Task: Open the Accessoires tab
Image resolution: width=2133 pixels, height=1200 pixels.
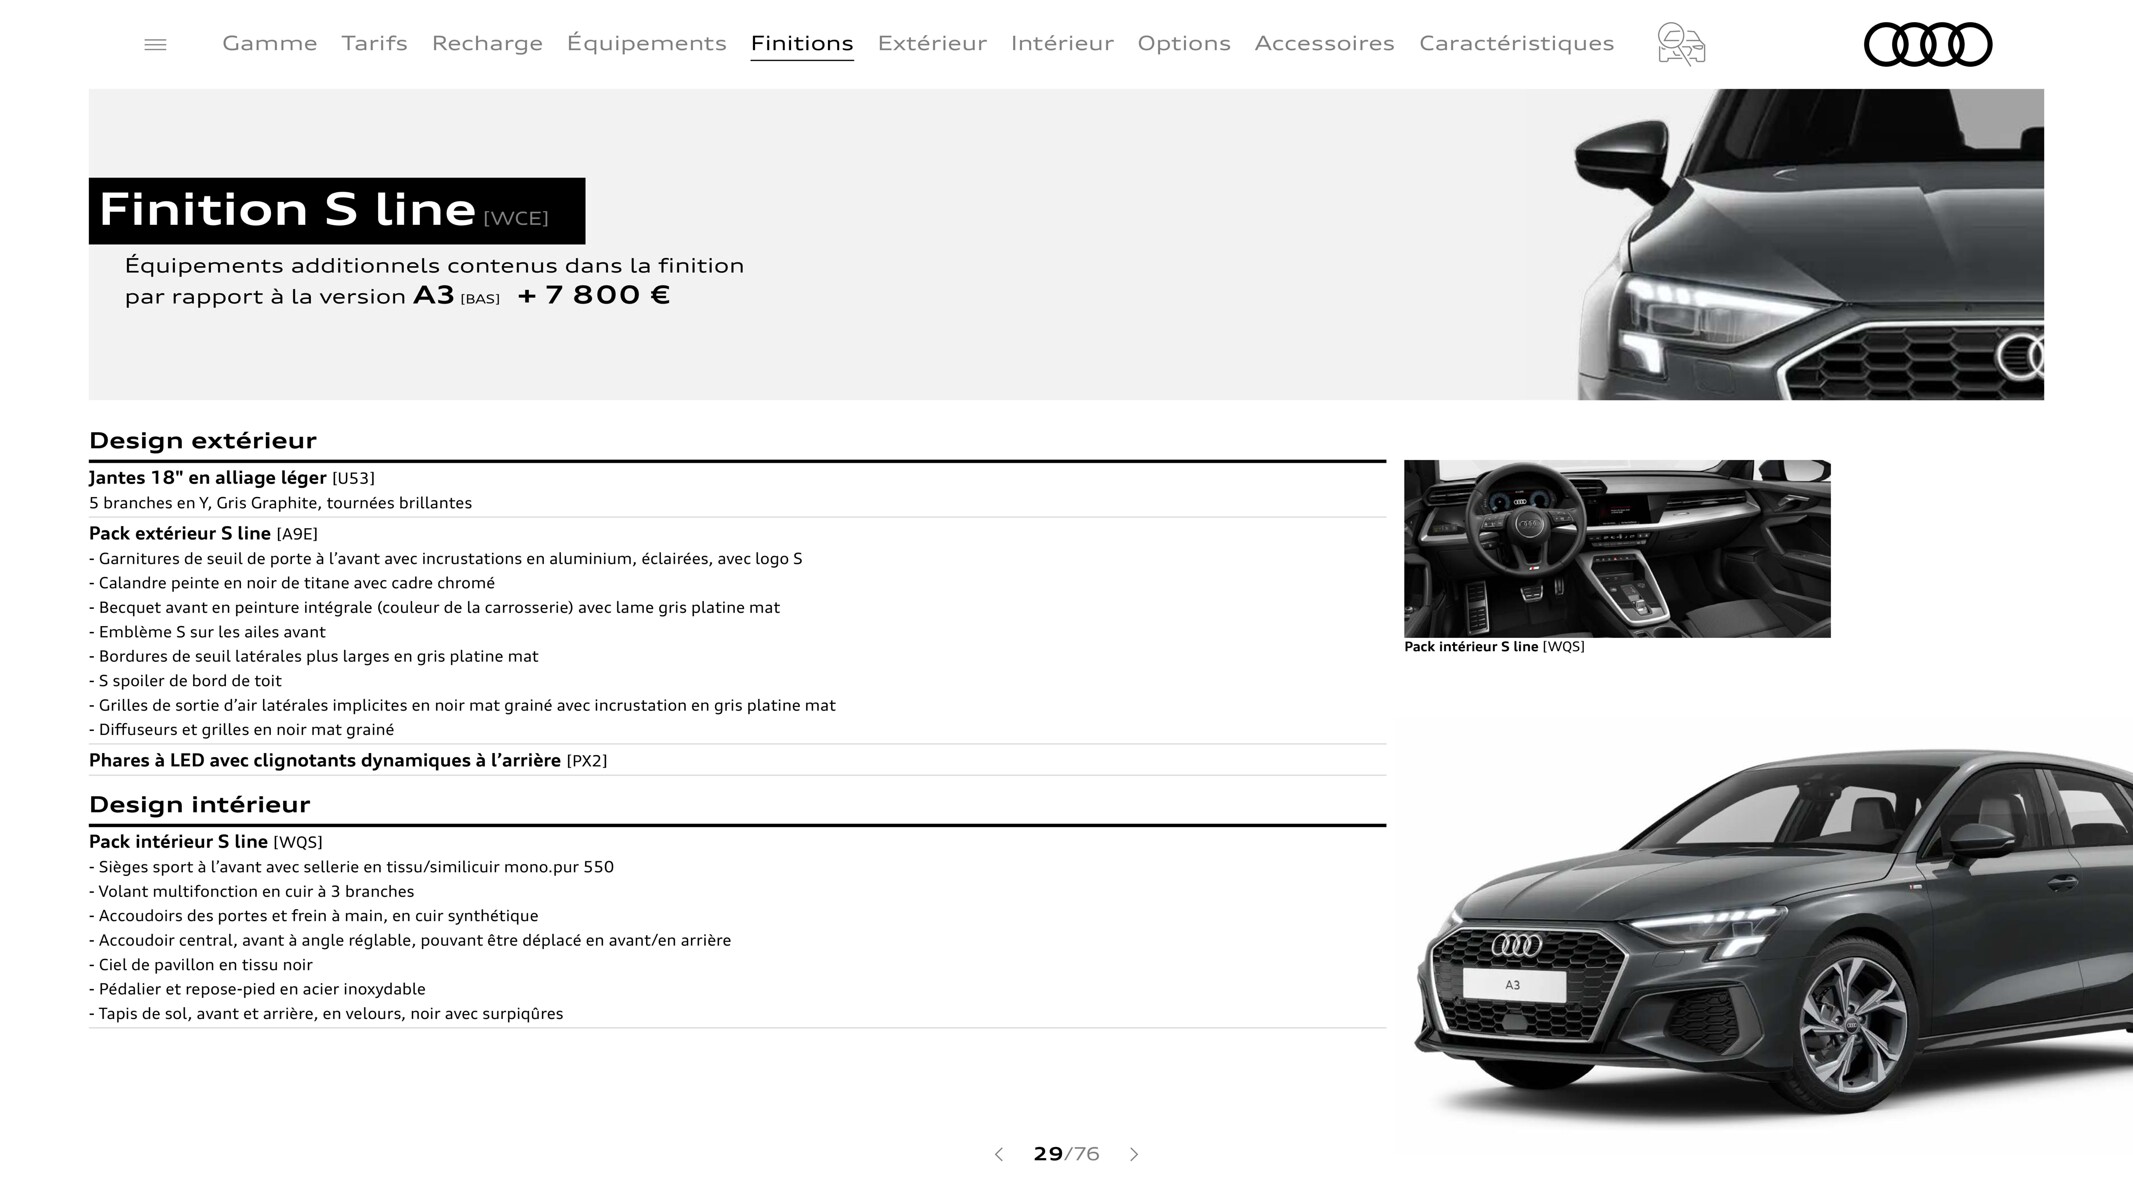Action: (1324, 43)
